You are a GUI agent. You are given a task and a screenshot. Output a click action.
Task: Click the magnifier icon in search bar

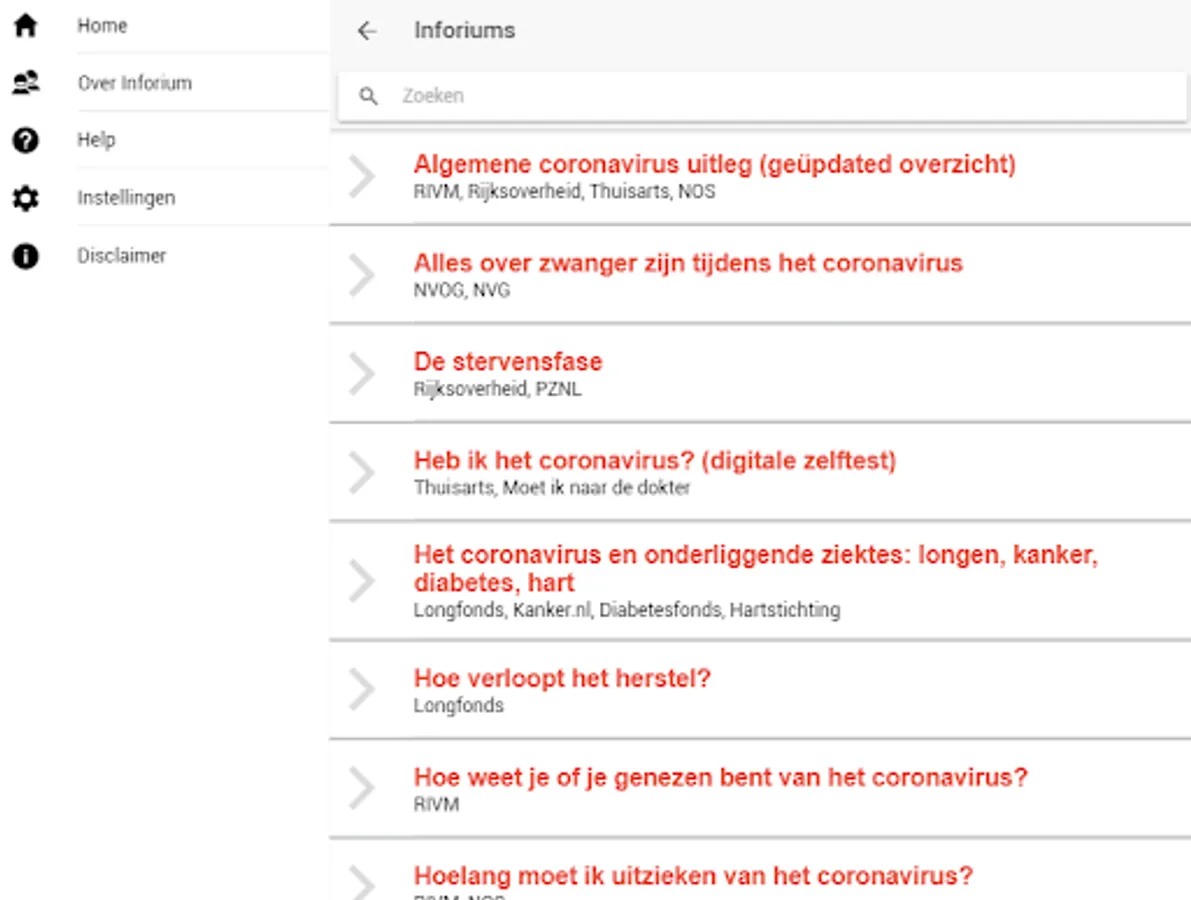pyautogui.click(x=368, y=96)
